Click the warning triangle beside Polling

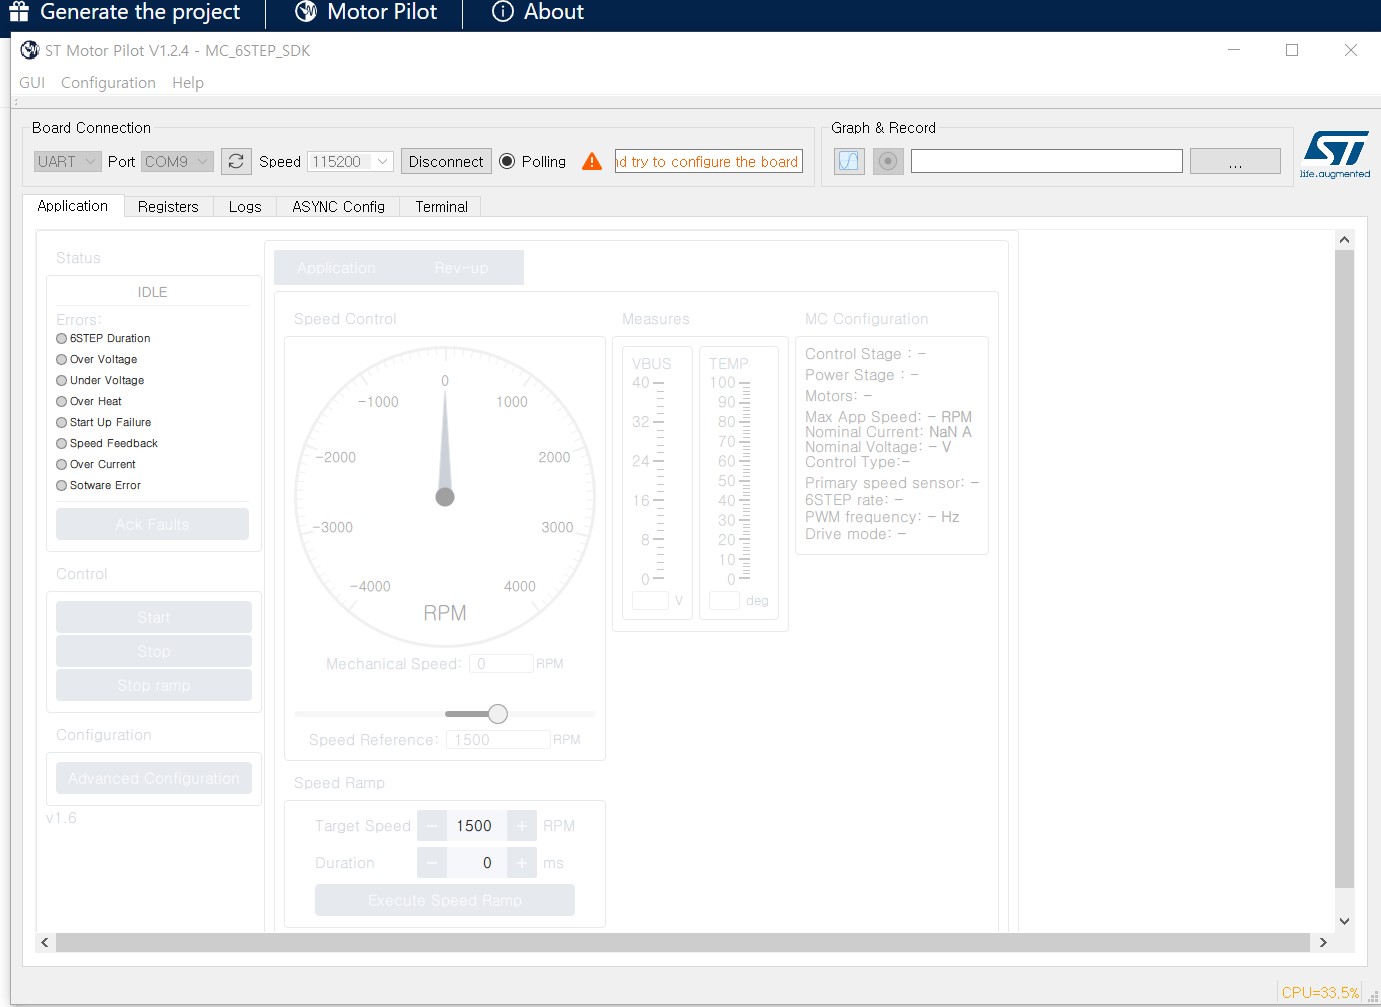coord(592,160)
